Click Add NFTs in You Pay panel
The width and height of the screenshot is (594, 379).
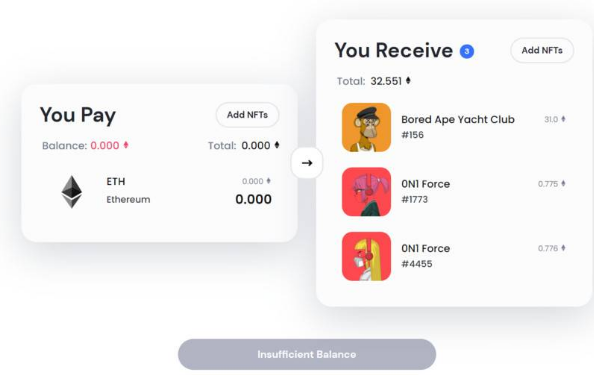coord(247,115)
